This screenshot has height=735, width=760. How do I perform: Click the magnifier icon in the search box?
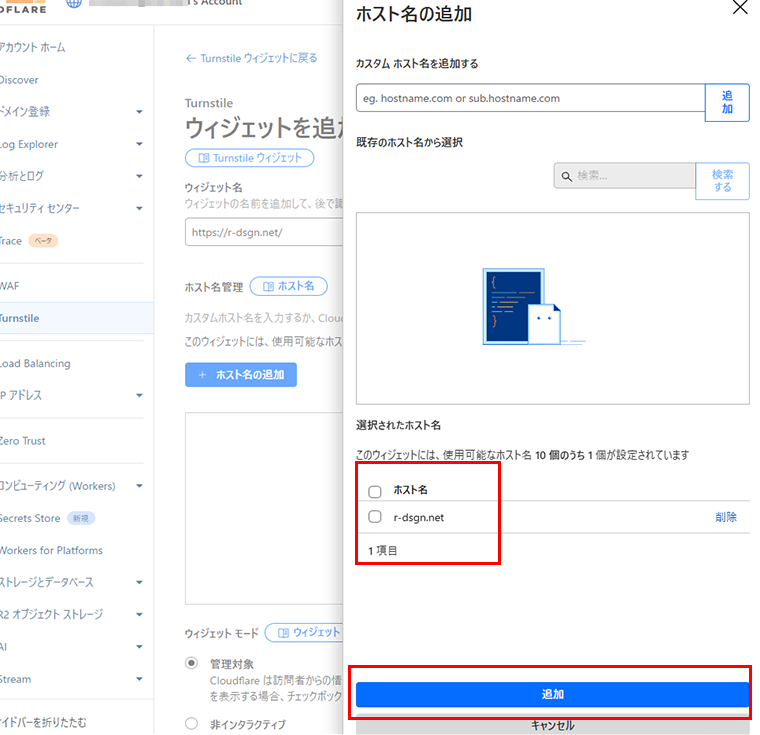point(566,176)
